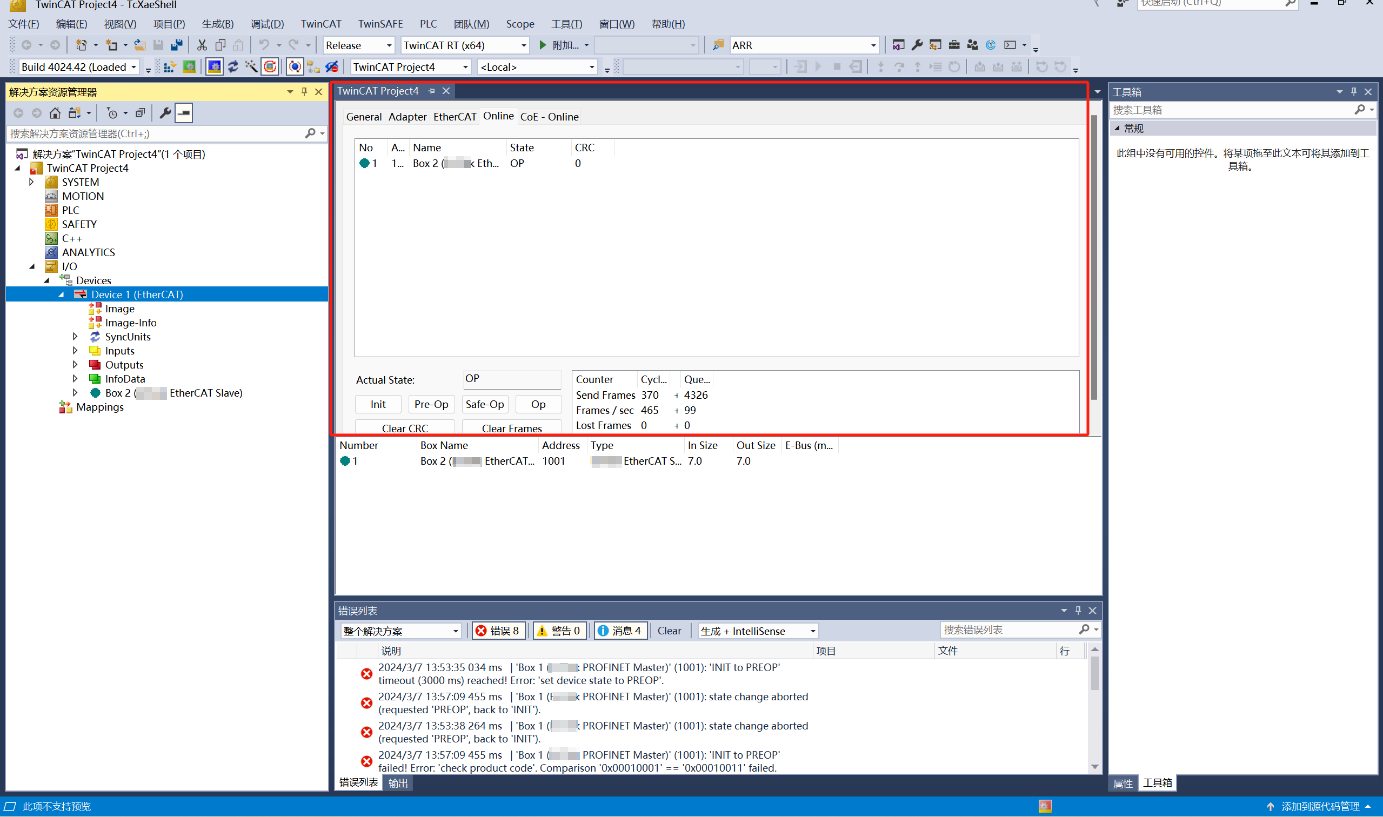Click the Scan magic wand icon
The height and width of the screenshot is (817, 1383).
250,67
